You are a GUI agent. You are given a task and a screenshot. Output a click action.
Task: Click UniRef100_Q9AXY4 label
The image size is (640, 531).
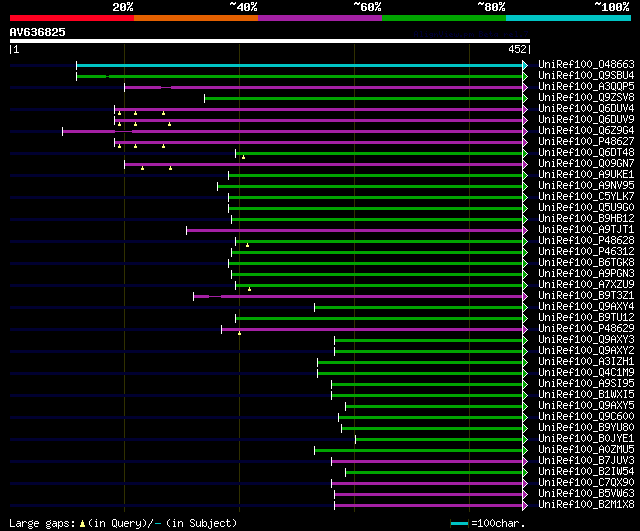pyautogui.click(x=586, y=307)
